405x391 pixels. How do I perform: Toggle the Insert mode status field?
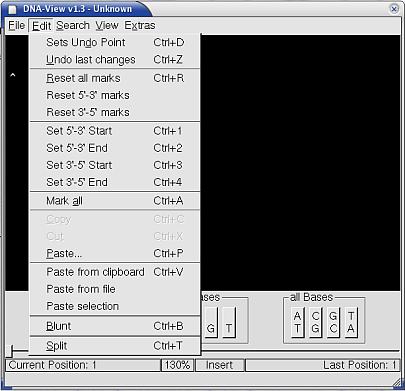point(220,365)
